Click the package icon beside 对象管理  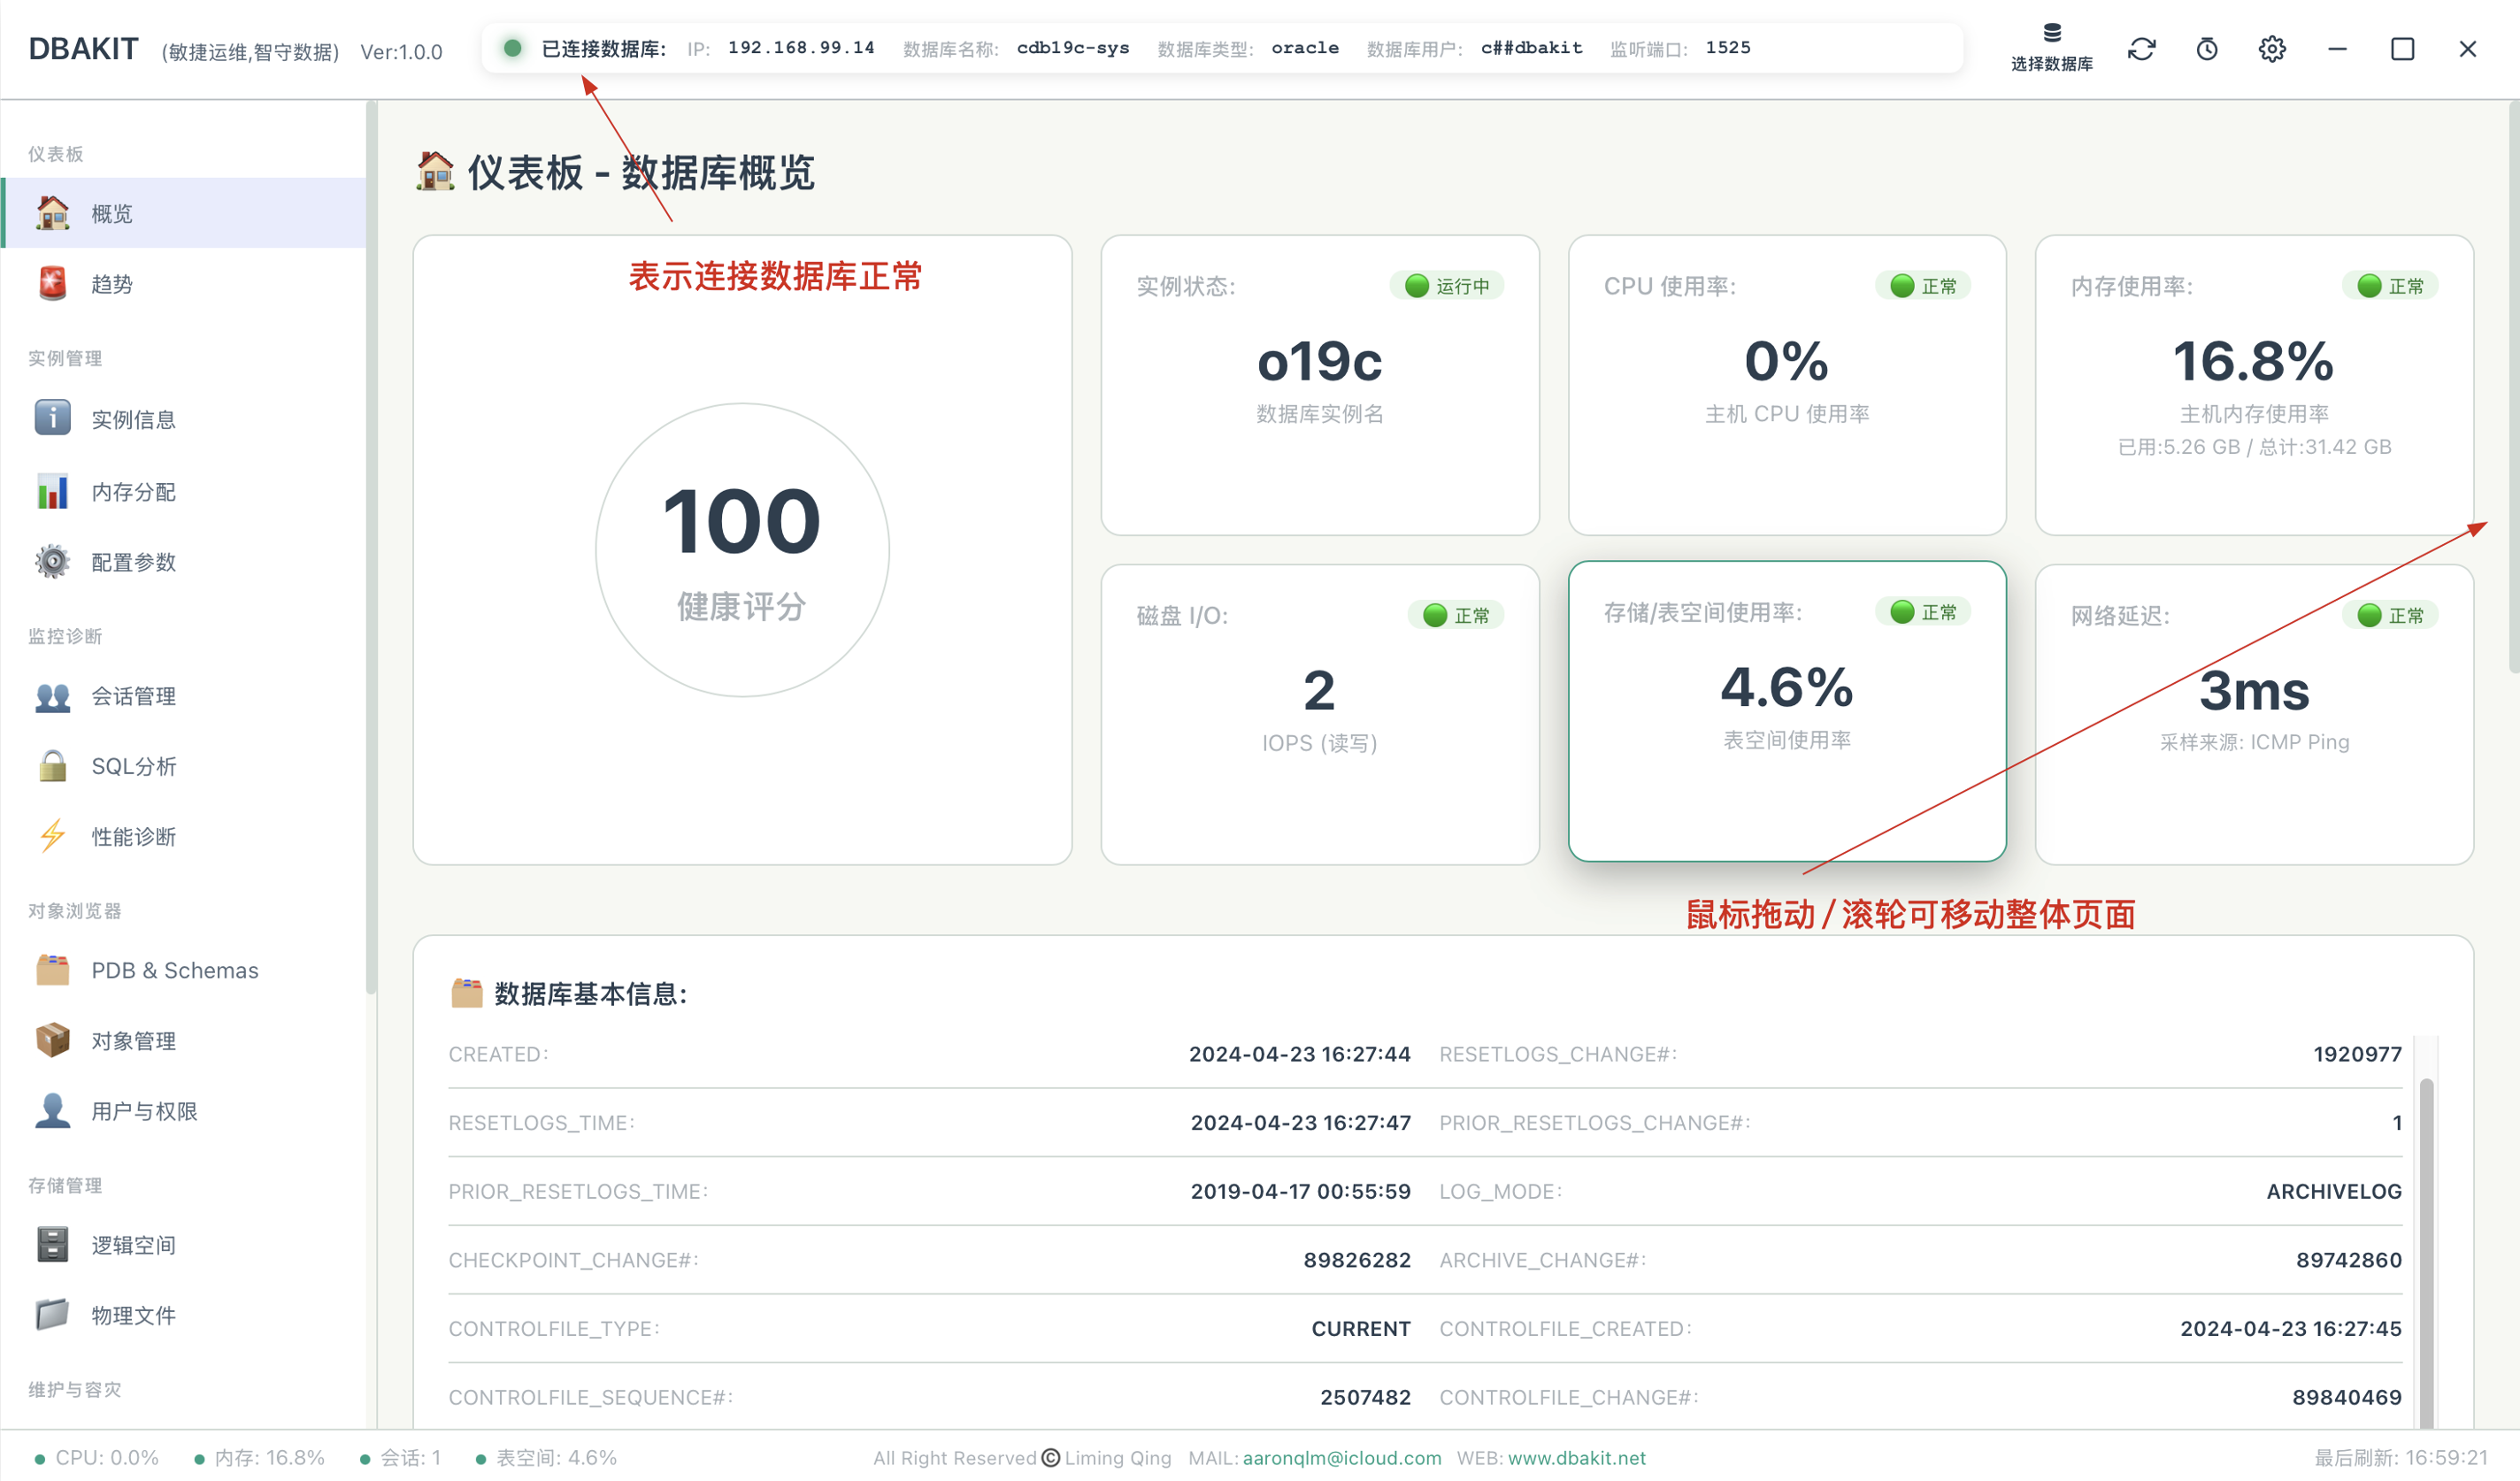(x=52, y=1040)
